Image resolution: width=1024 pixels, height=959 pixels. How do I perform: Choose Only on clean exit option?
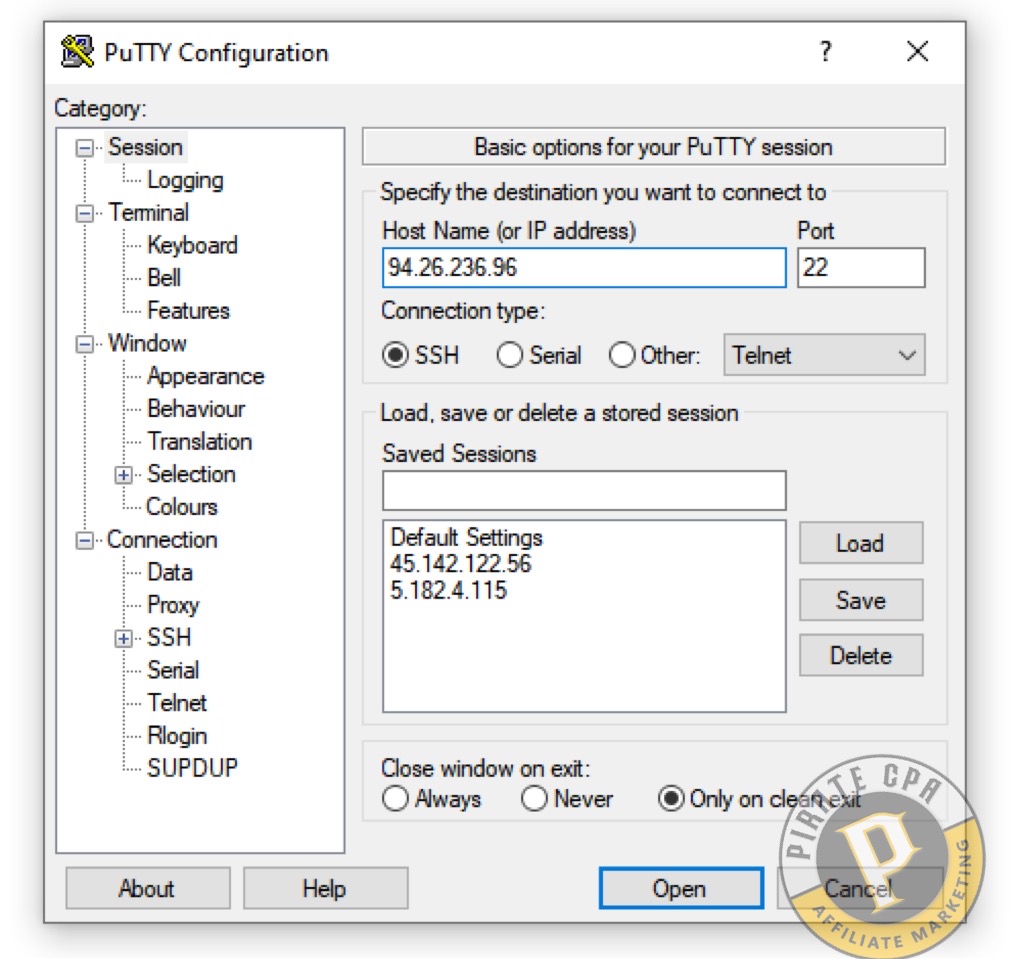[x=671, y=798]
